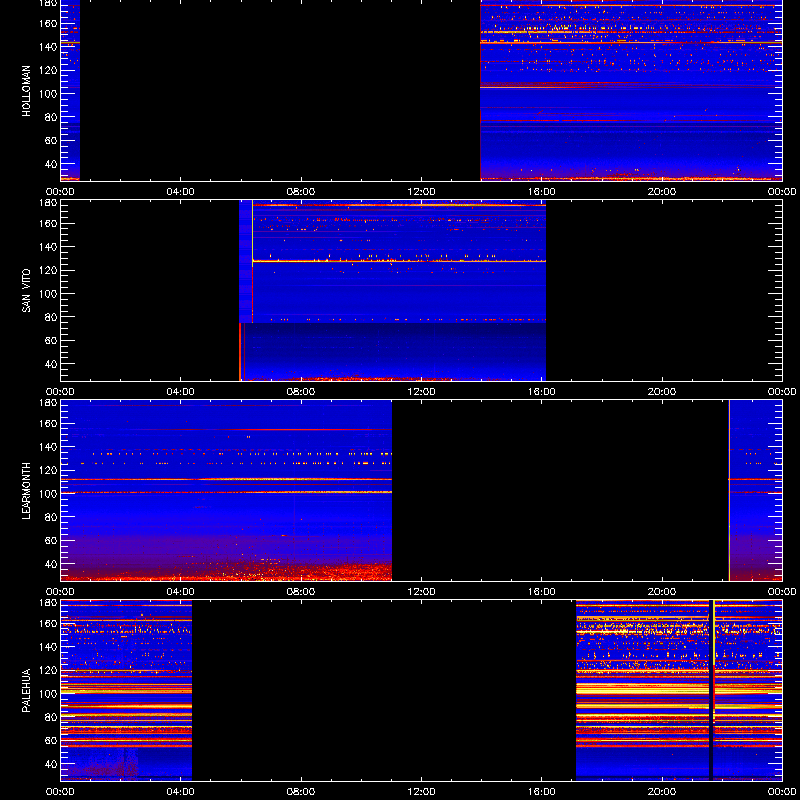The width and height of the screenshot is (800, 800).
Task: Select the PALEHUA station axis label
Action: click(26, 690)
